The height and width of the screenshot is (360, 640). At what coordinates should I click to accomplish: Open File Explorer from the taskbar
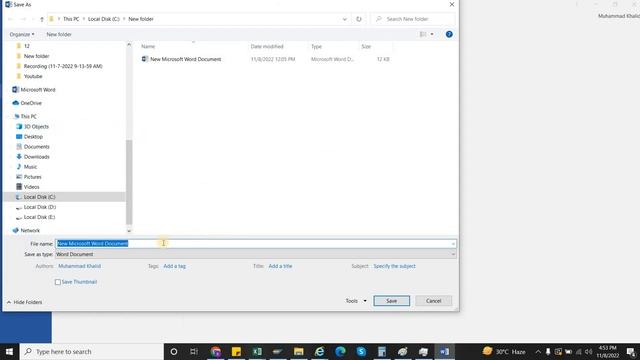[299, 351]
